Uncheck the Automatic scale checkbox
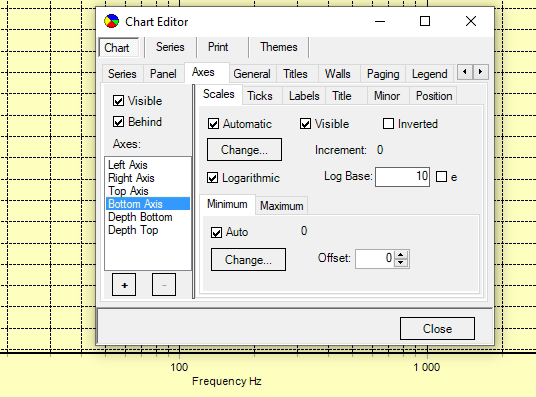536x397 pixels. [213, 124]
